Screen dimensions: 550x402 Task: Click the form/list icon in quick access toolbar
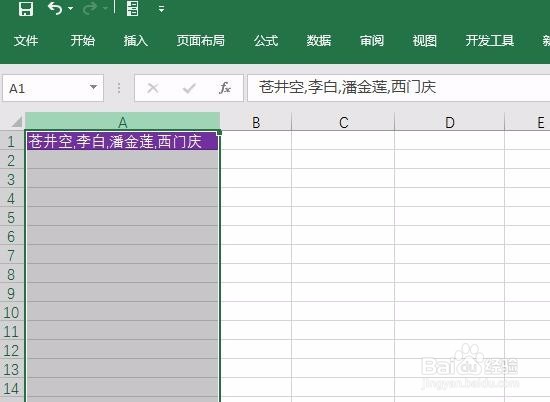pos(132,8)
